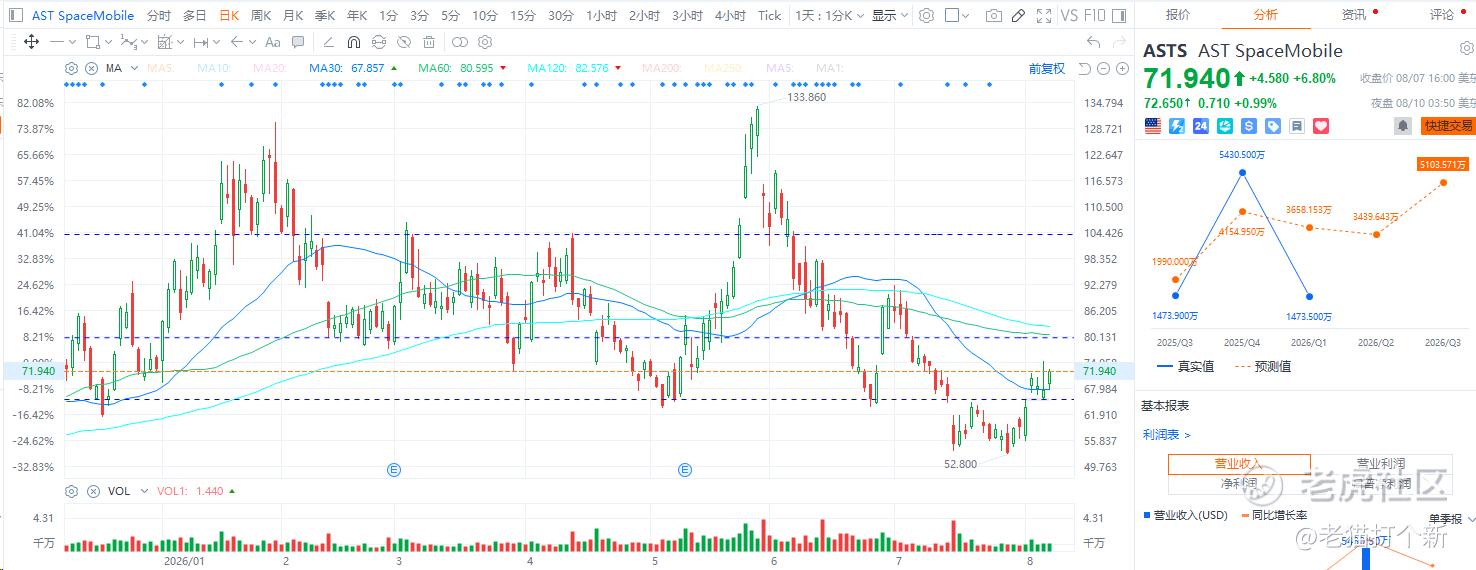Select the pencil line drawing tool

coord(329,42)
